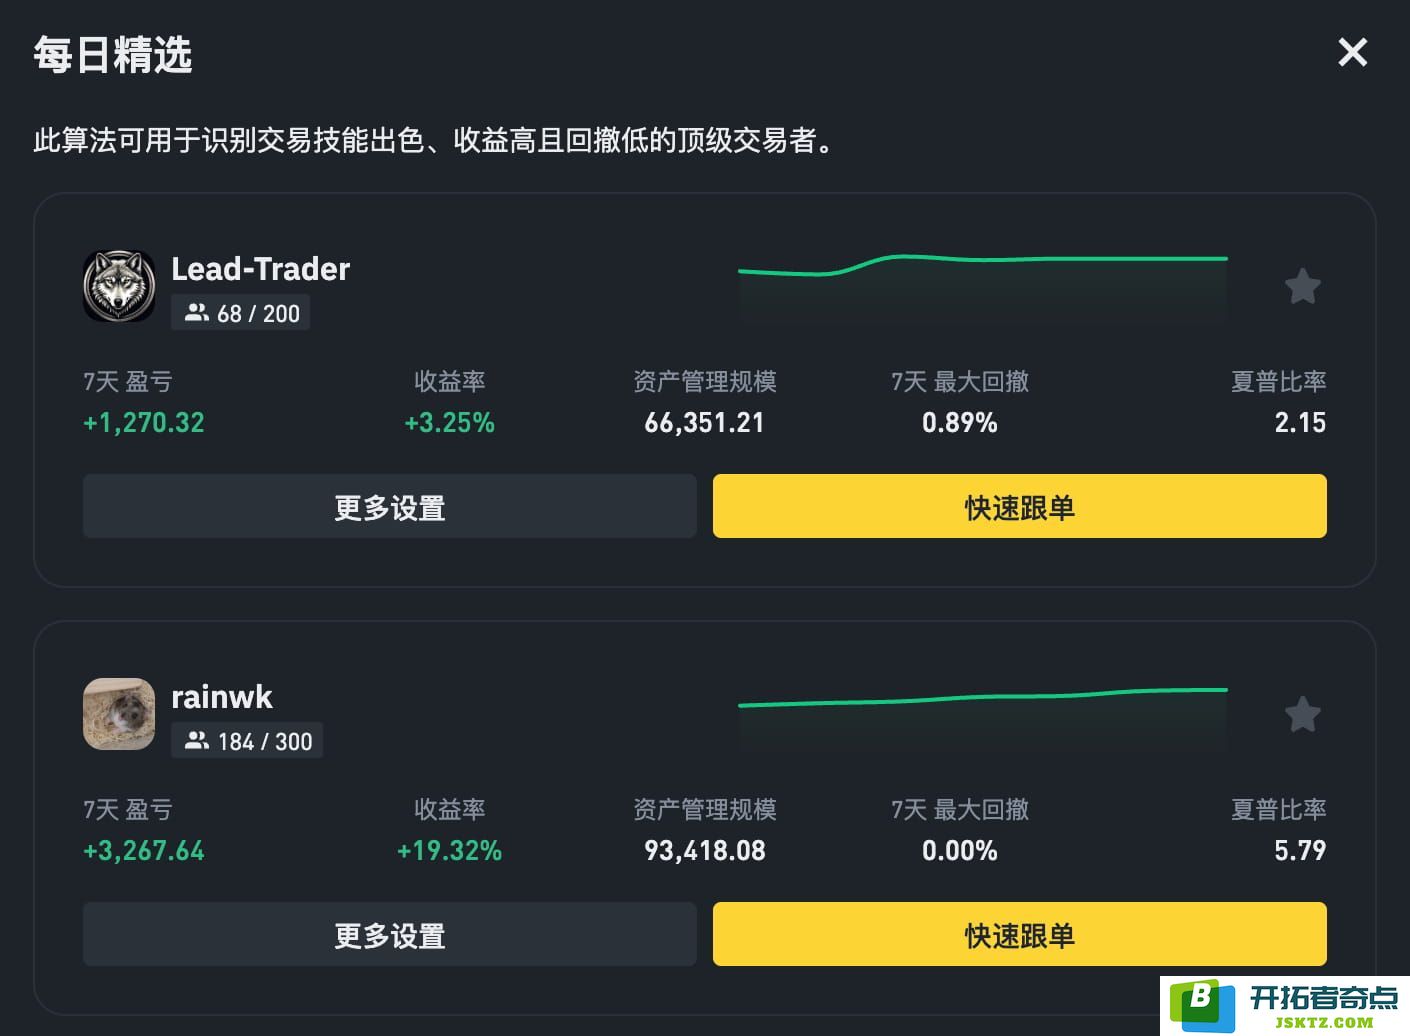The height and width of the screenshot is (1036, 1410).
Task: Toggle the favorite star for rainwk
Action: point(1302,715)
